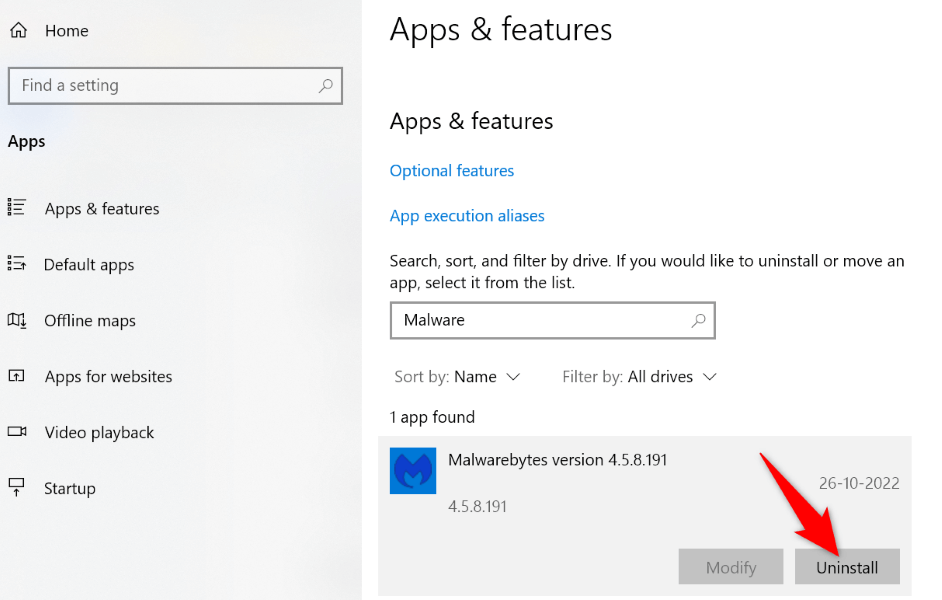Screen dimensions: 942x600
Task: Click the Malwarebytes app logo
Action: (413, 470)
